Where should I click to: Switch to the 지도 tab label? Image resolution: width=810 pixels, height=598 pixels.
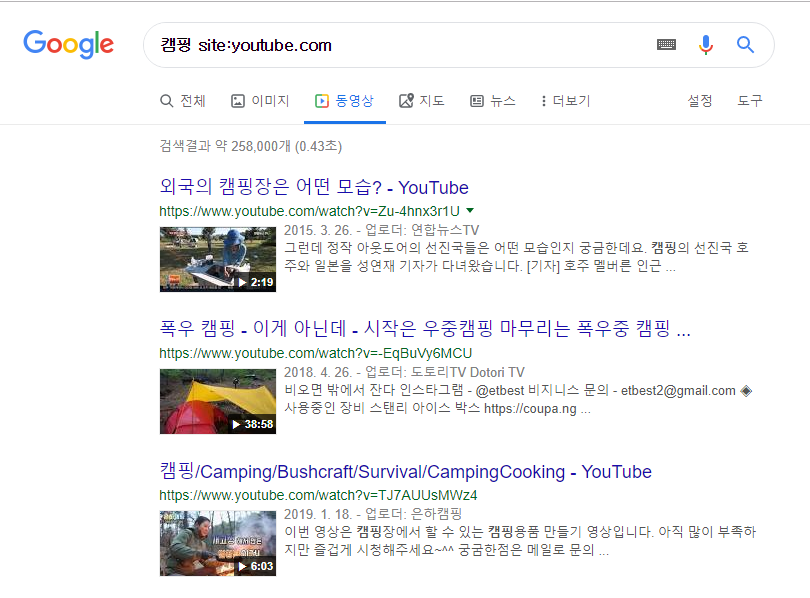click(432, 101)
